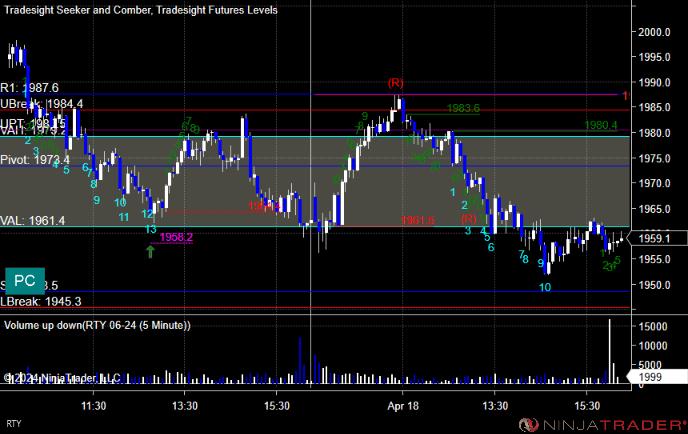Screen dimensions: 688x434
Task: Select the LBreak: 1945.3 level label
Action: (41, 301)
